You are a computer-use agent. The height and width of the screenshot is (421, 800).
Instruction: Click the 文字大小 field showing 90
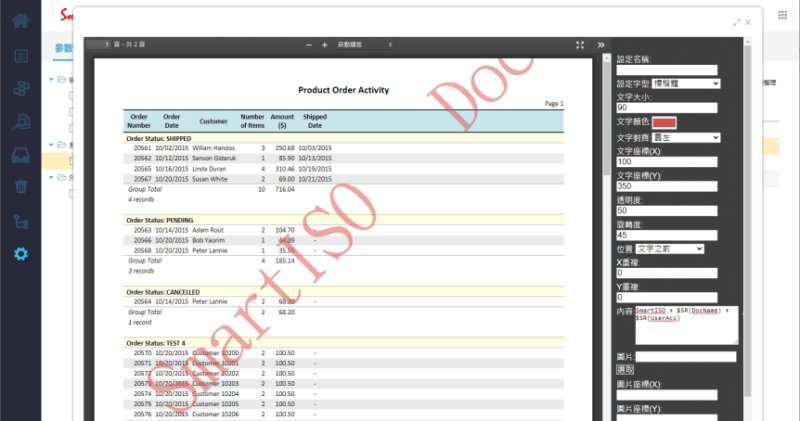coord(667,108)
